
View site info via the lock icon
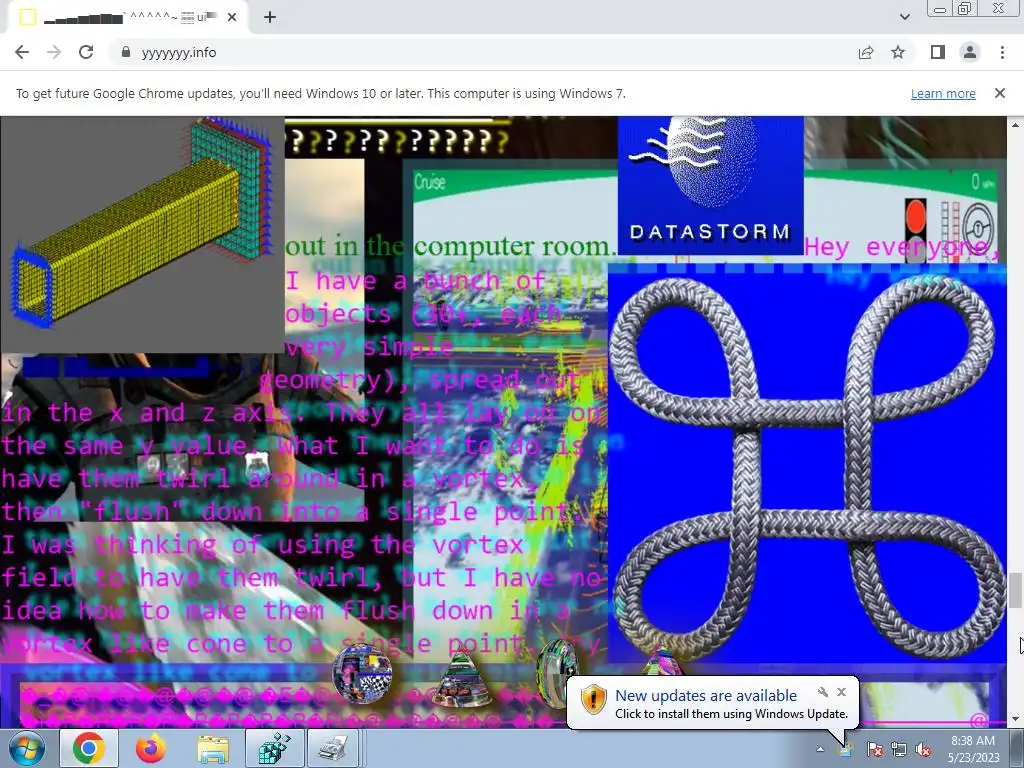pyautogui.click(x=126, y=52)
